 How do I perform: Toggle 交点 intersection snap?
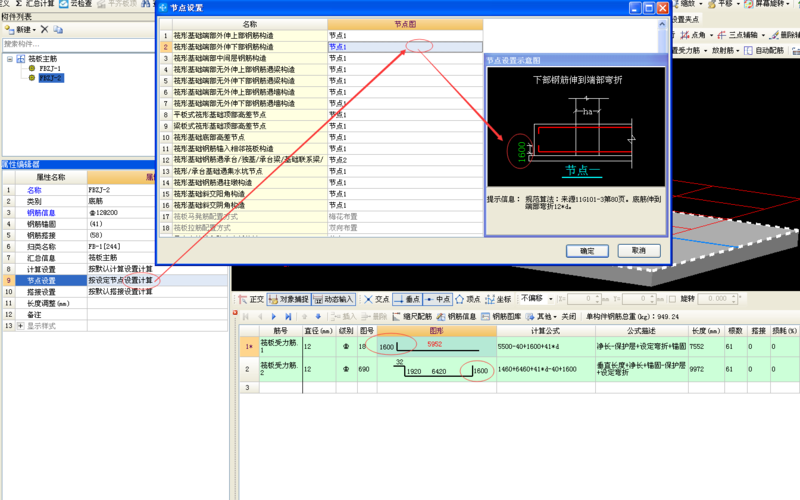click(x=377, y=299)
